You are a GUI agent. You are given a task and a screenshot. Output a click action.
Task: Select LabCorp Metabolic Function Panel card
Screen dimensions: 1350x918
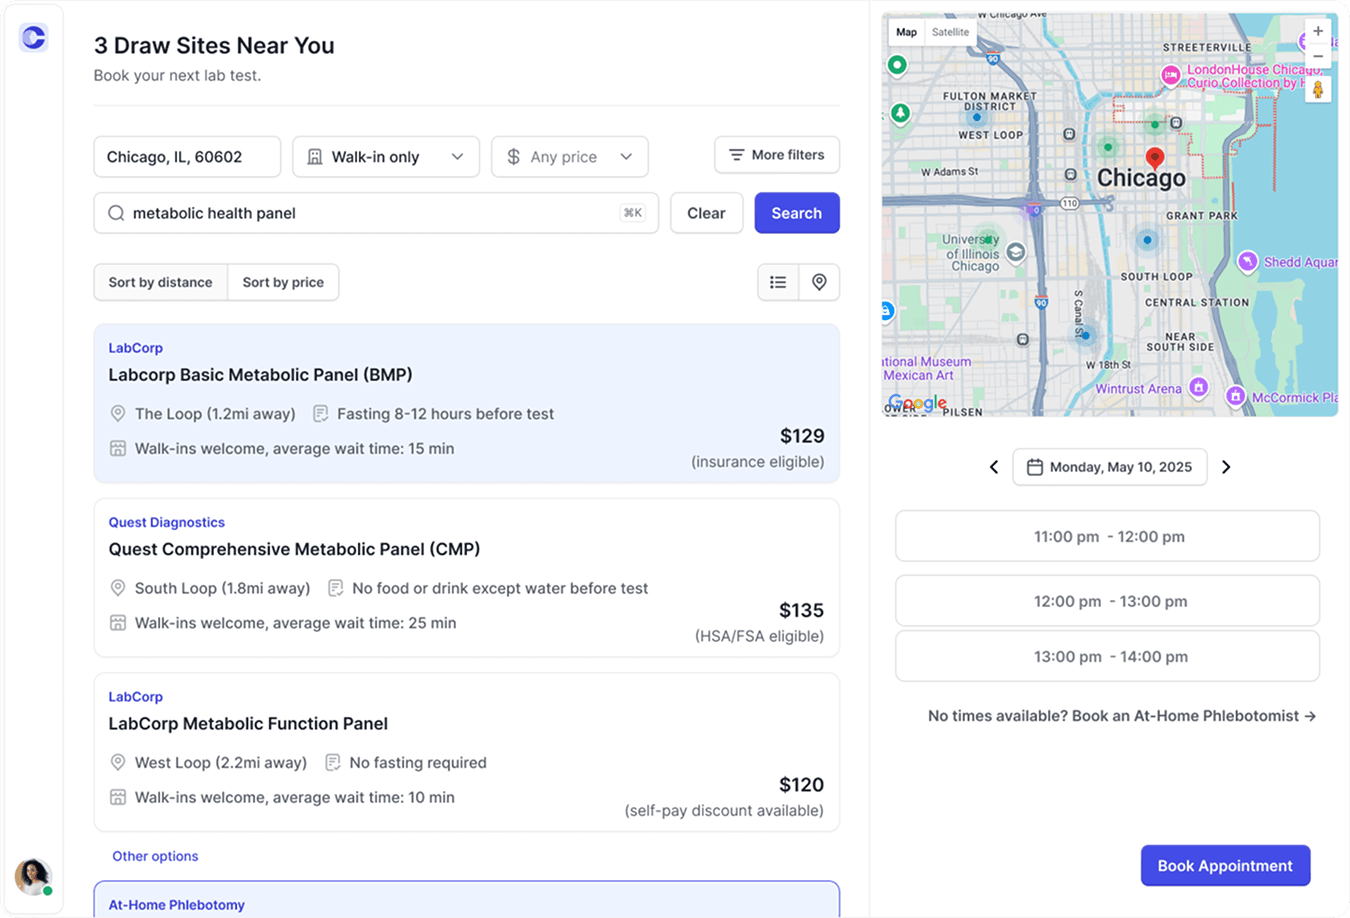click(x=467, y=752)
